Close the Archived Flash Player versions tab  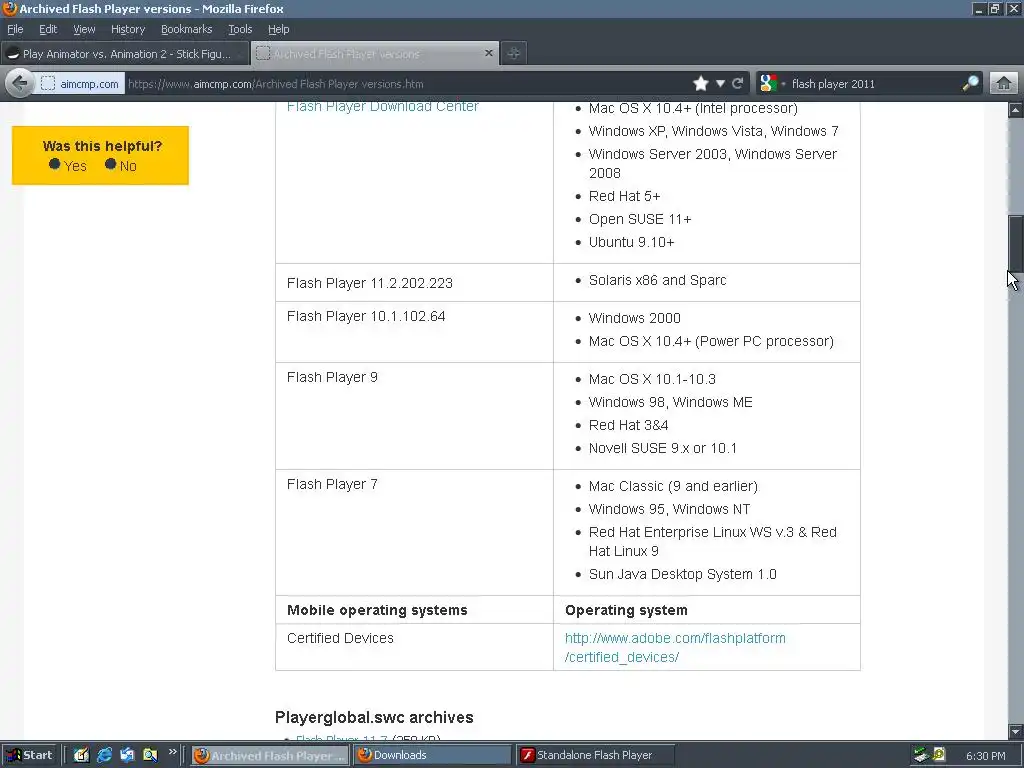[x=488, y=53]
